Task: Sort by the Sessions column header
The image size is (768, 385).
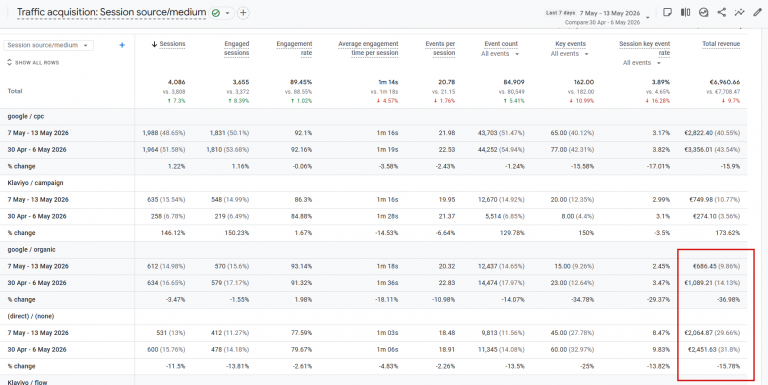Action: click(x=172, y=44)
